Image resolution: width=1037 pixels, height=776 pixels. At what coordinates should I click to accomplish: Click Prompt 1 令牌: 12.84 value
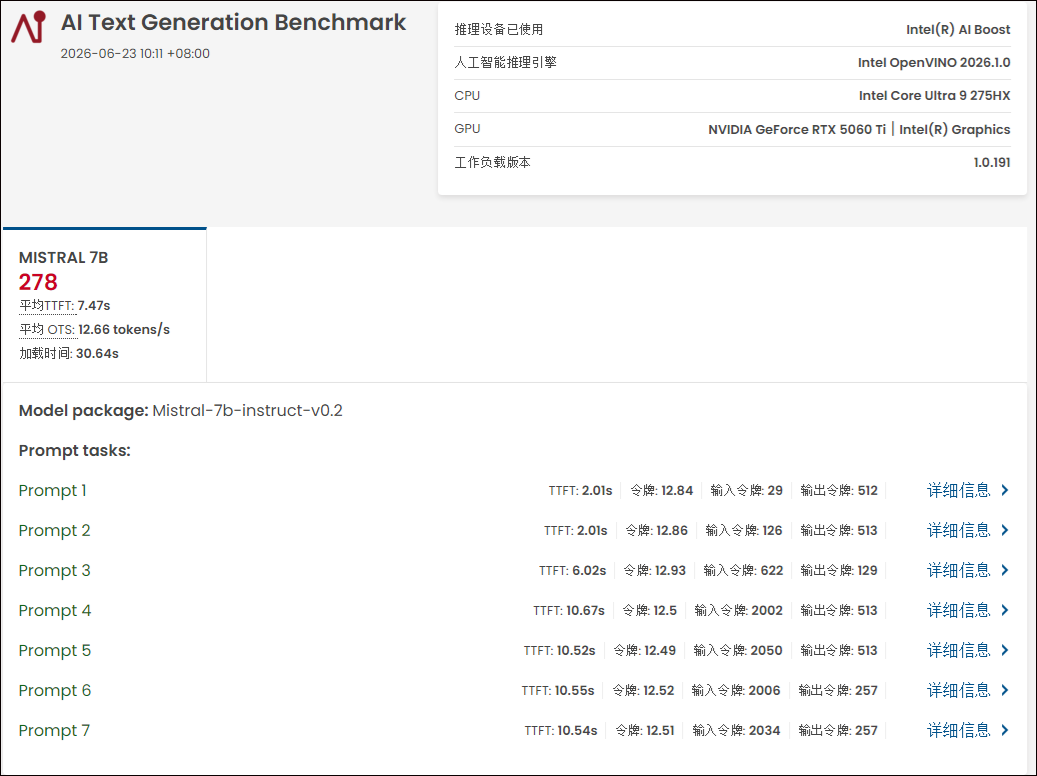click(661, 491)
